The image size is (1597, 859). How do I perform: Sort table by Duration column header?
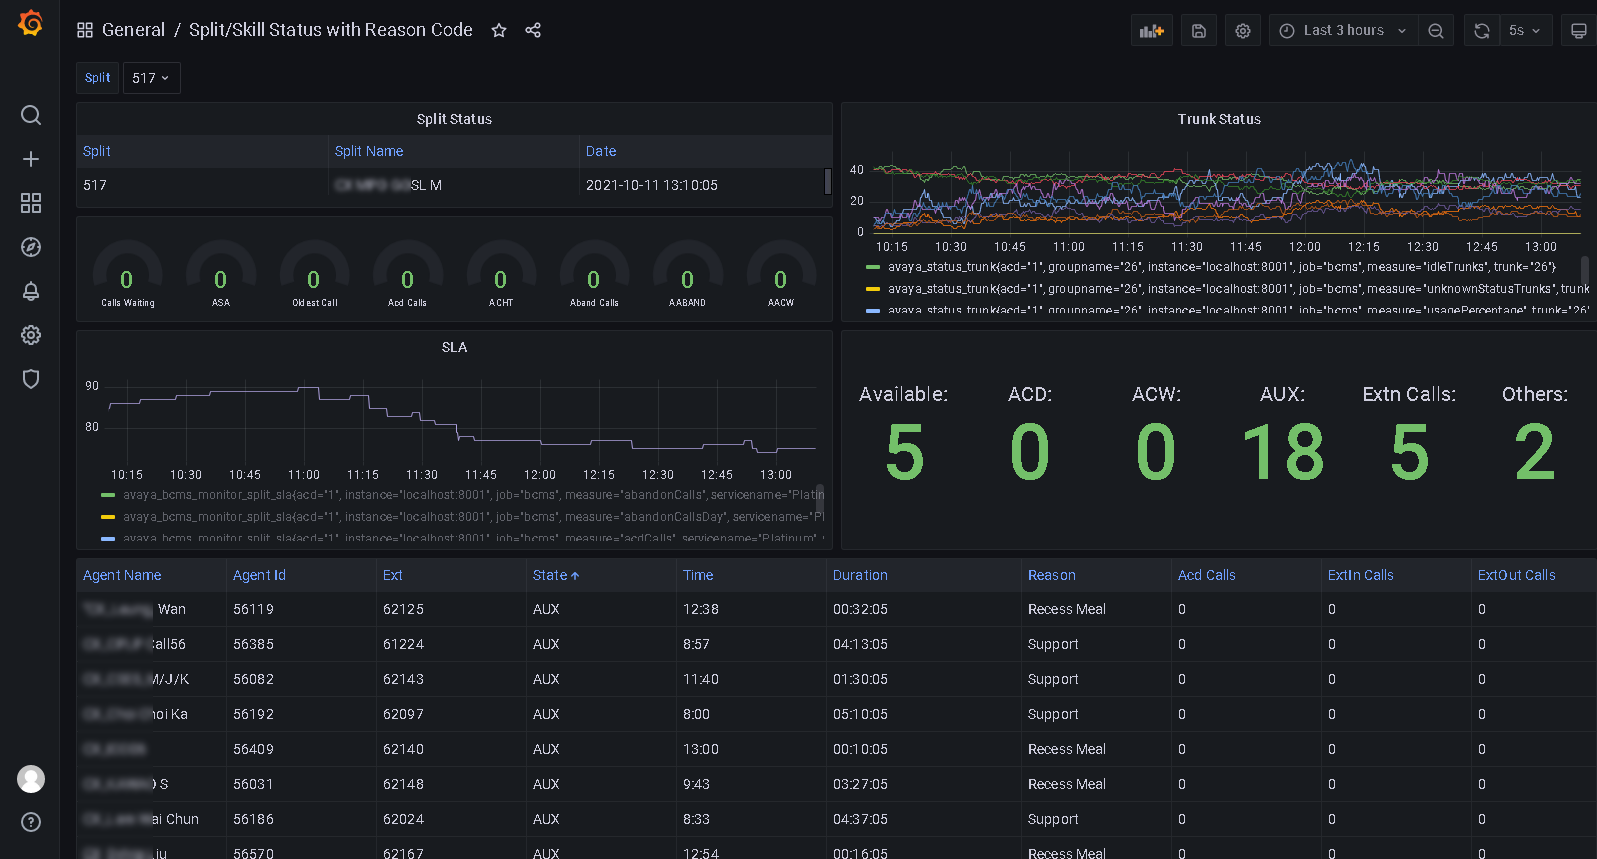[860, 575]
